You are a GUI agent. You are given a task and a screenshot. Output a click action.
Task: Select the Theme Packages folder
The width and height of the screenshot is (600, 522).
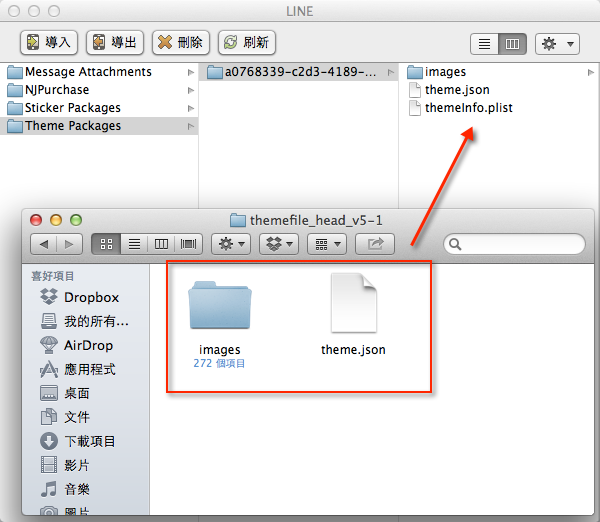pos(99,126)
